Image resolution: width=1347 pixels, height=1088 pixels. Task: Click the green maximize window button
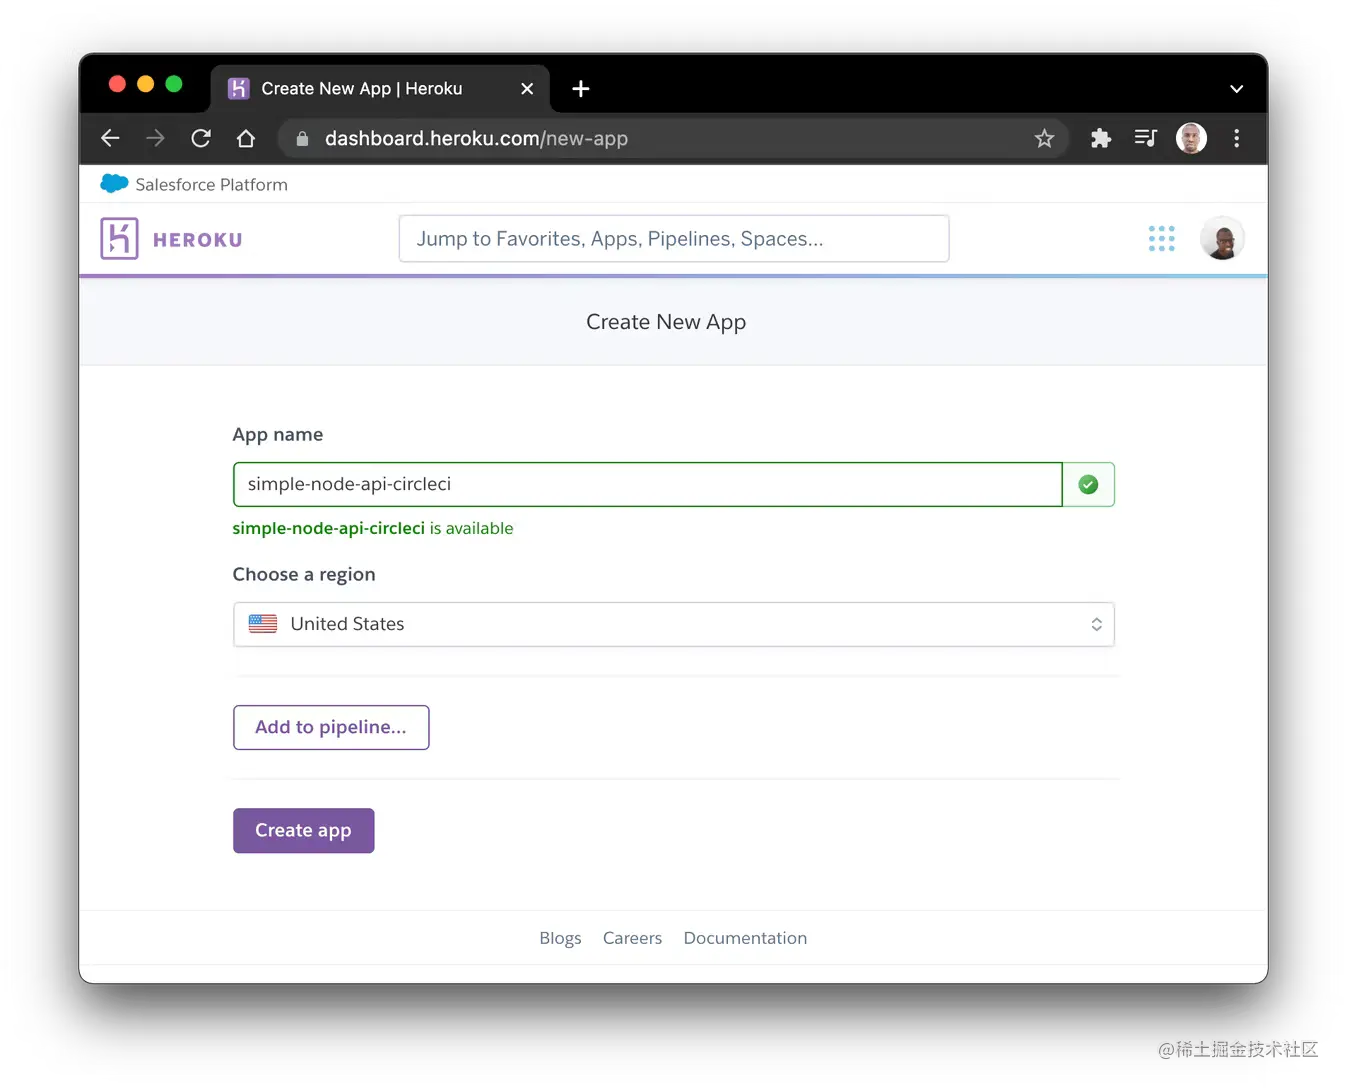click(x=174, y=84)
